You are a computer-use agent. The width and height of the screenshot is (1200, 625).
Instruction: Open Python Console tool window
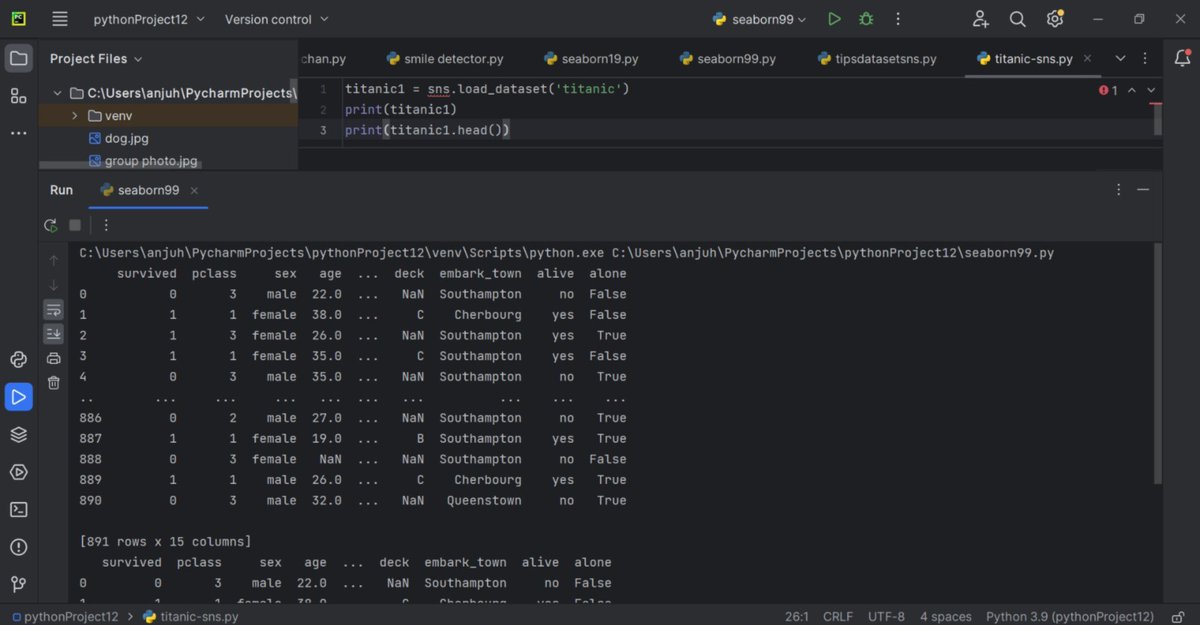18,360
